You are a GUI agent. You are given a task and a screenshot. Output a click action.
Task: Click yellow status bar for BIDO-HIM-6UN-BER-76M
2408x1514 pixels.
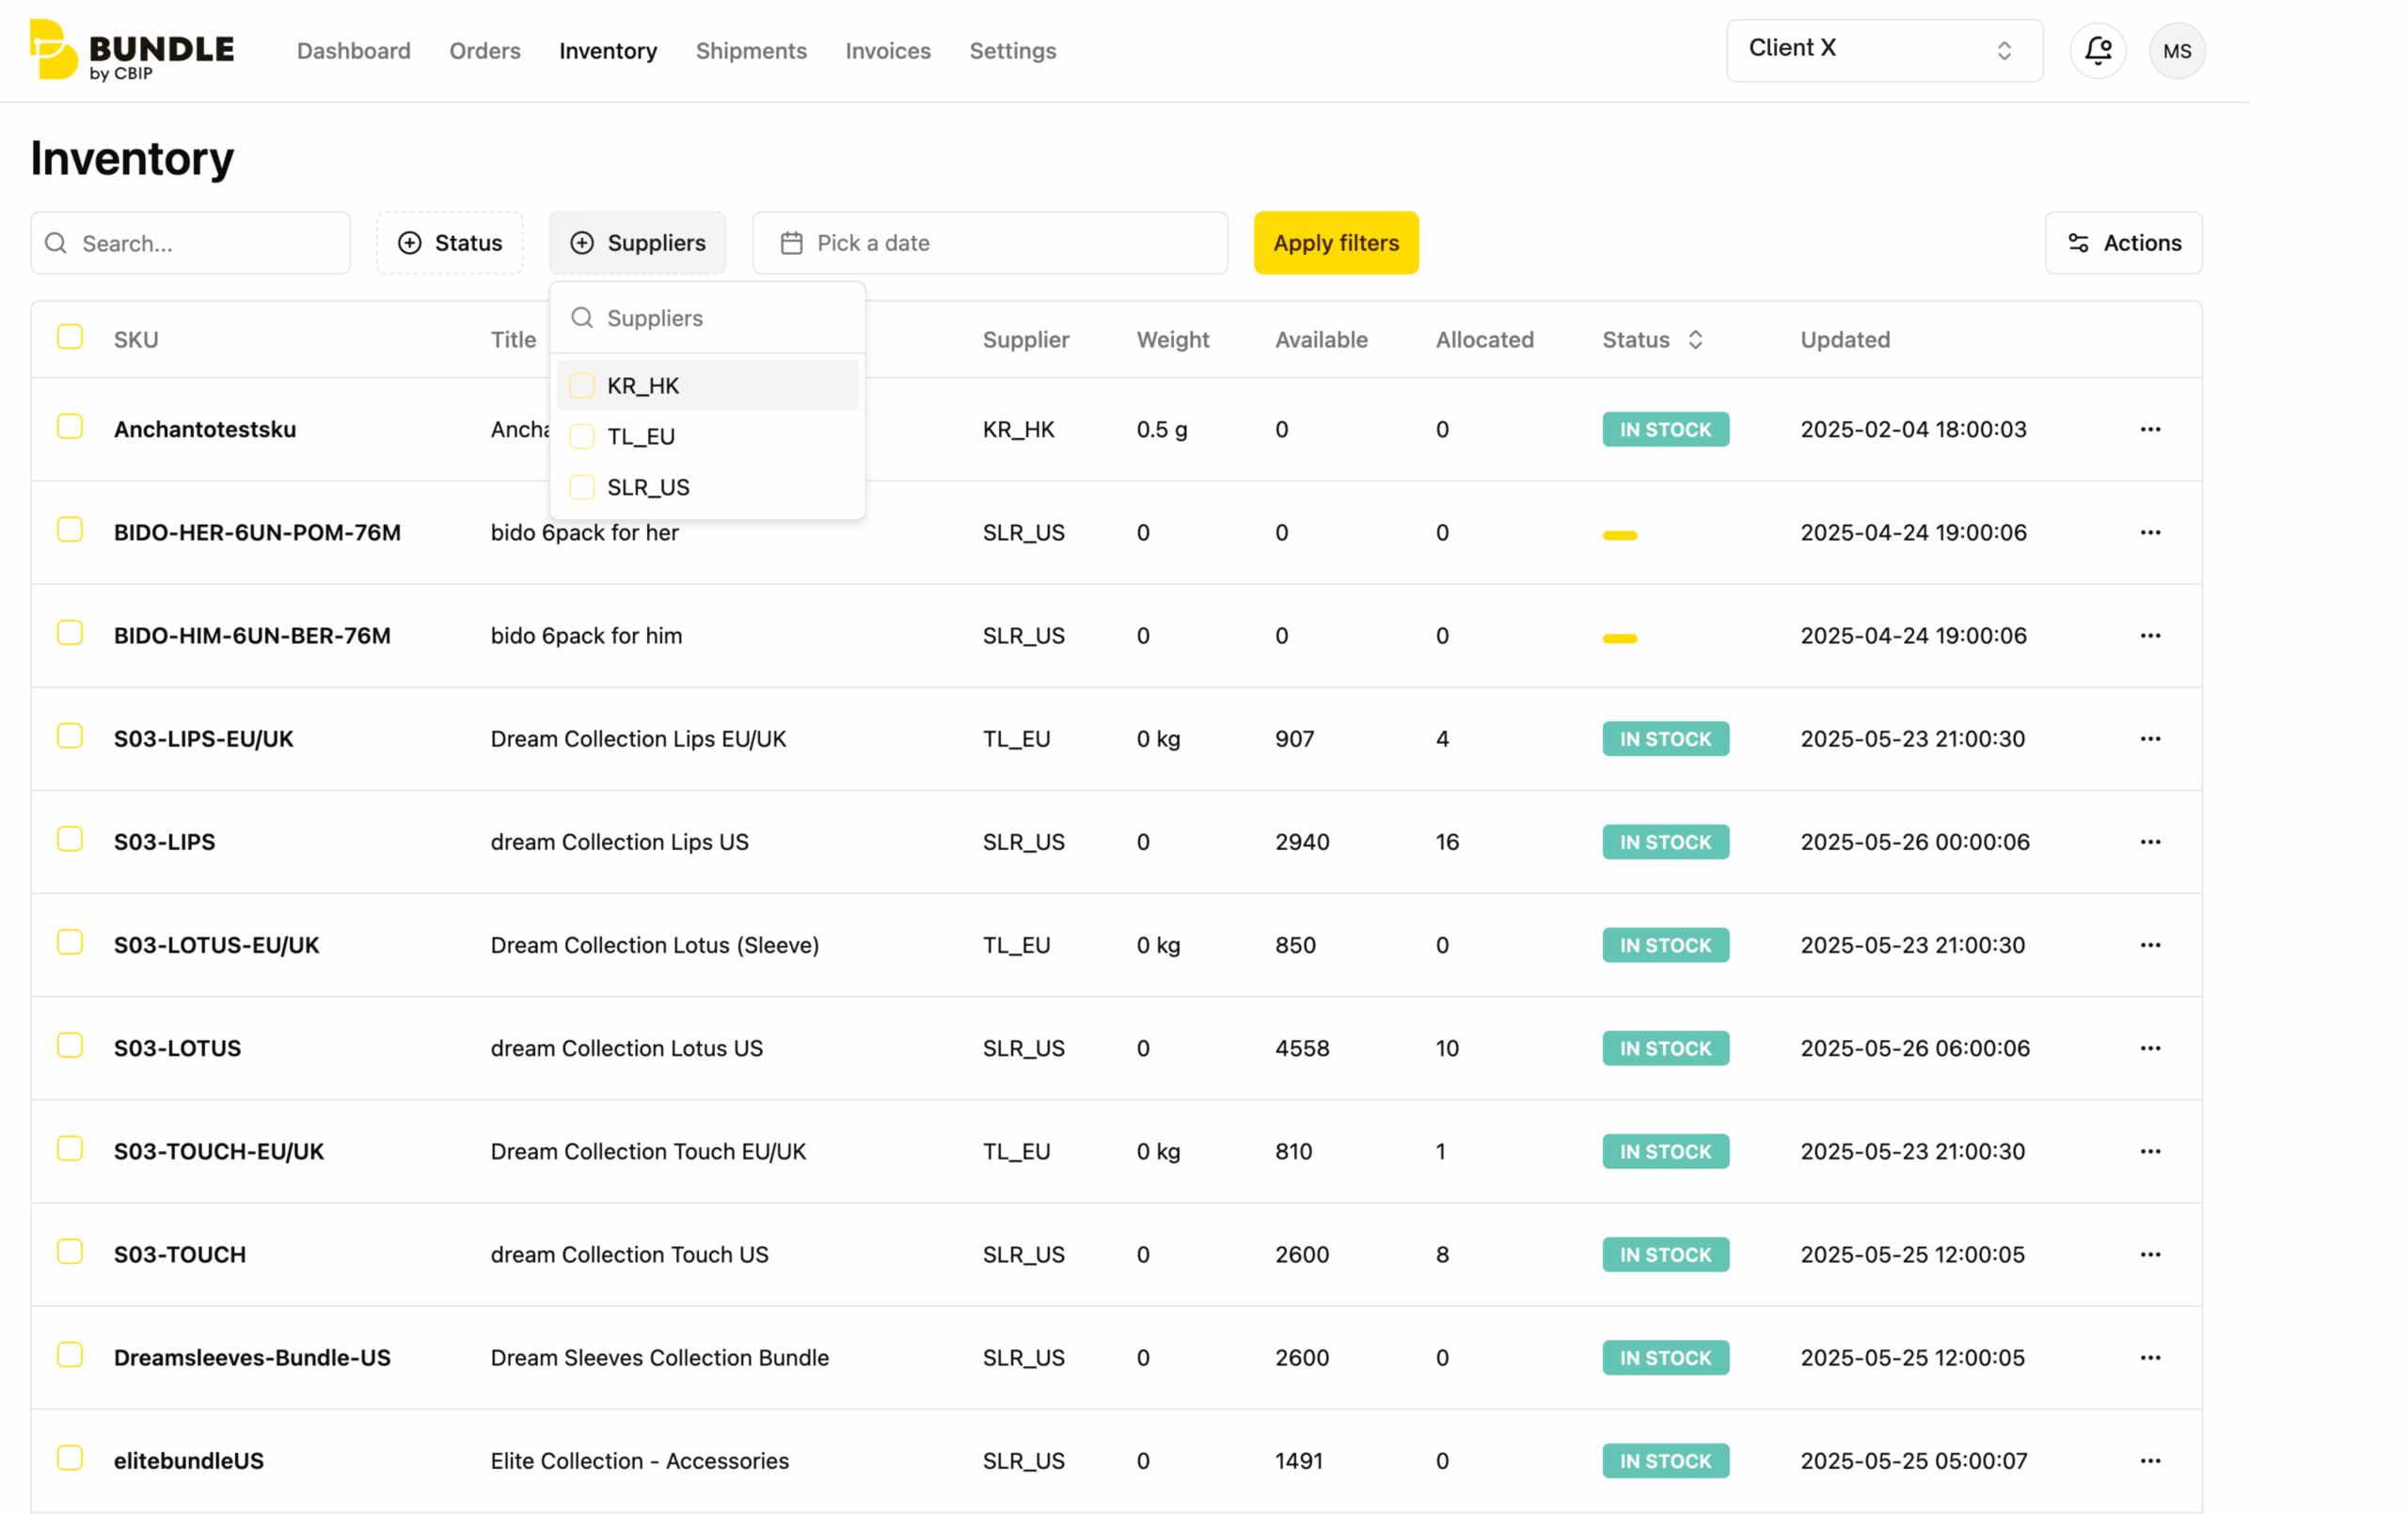[1619, 638]
